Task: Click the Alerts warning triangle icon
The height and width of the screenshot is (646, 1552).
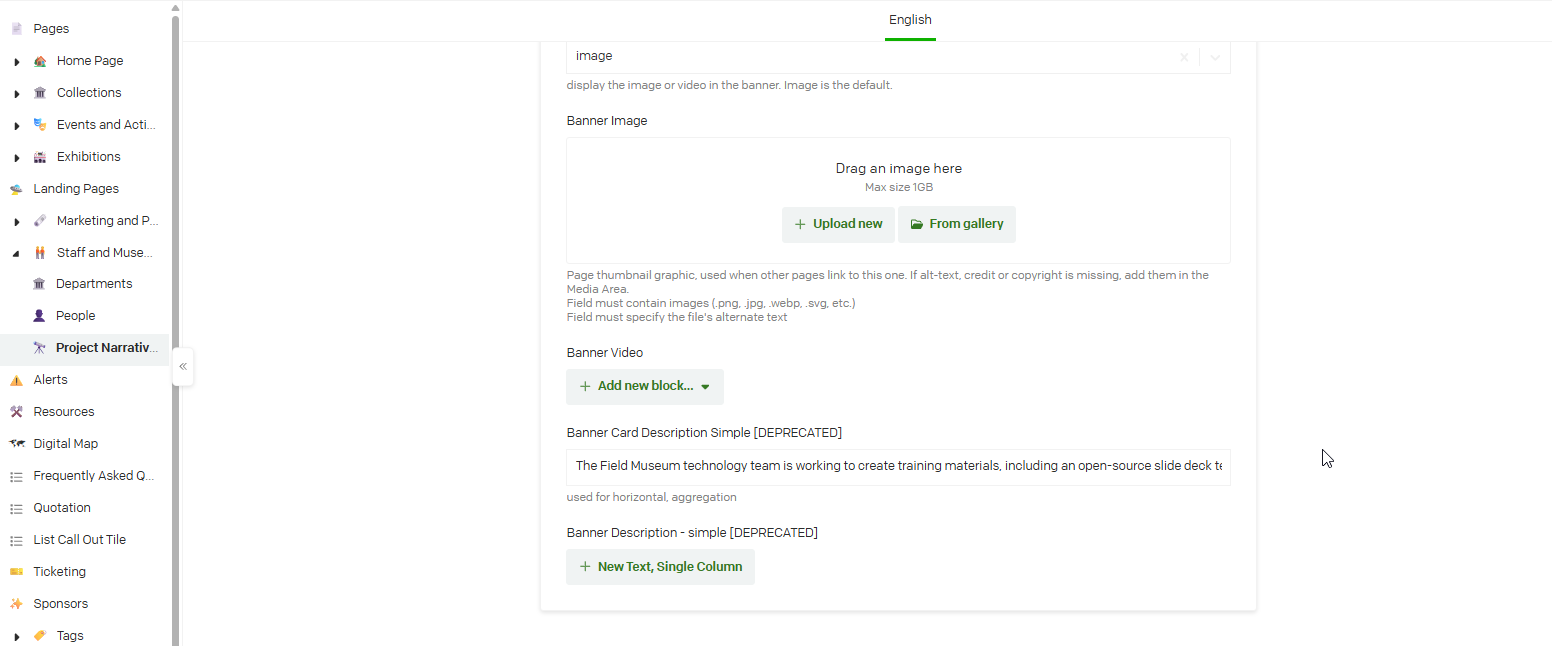Action: point(16,380)
